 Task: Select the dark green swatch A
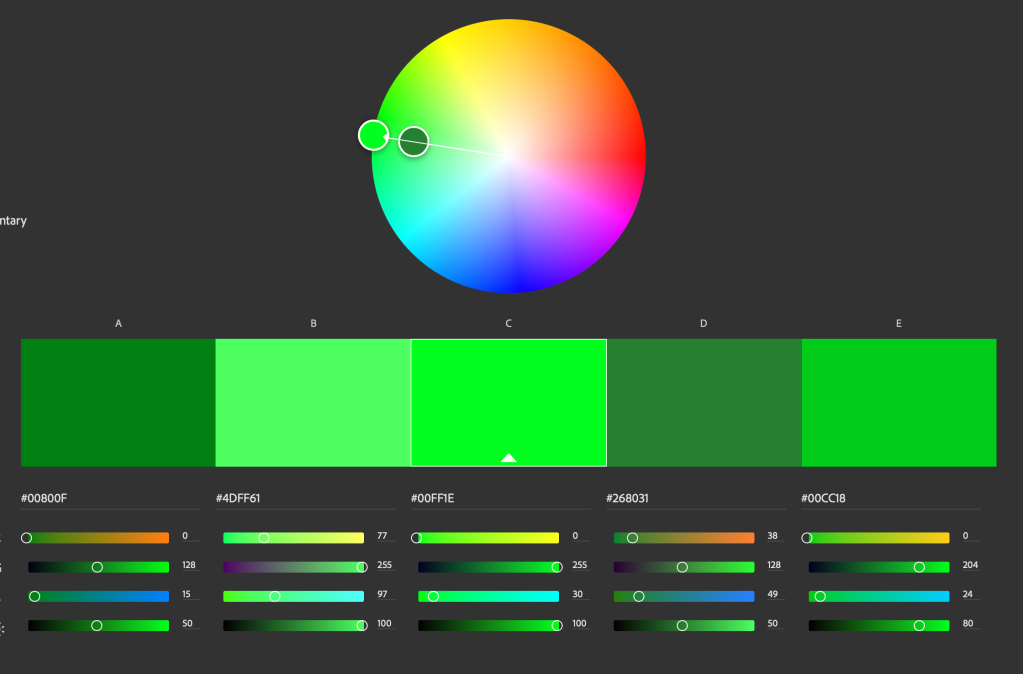118,402
